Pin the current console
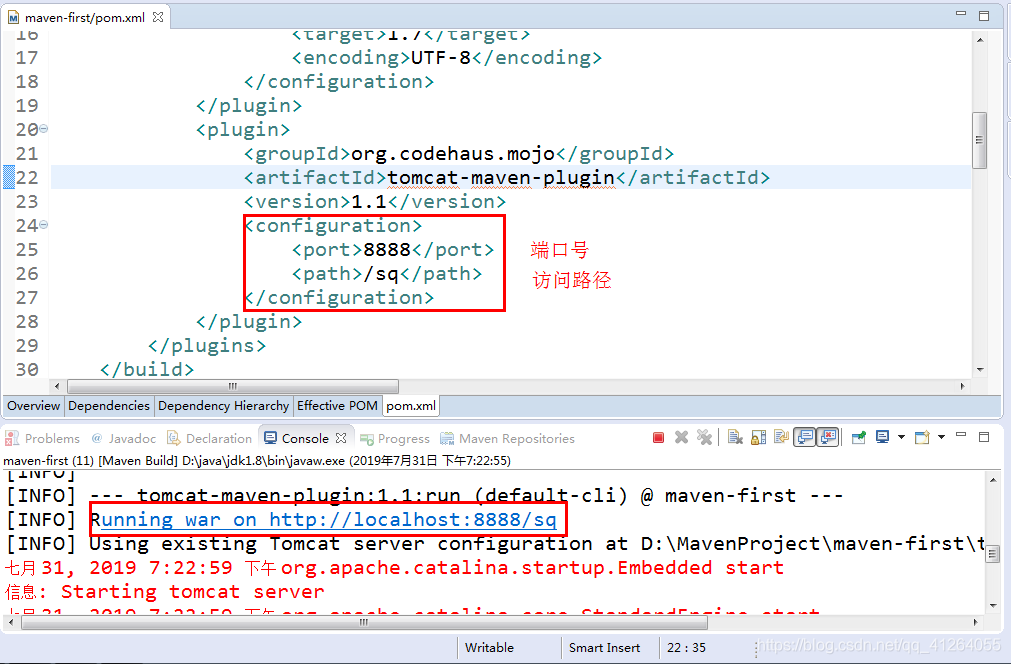This screenshot has height=664, width=1011. tap(858, 438)
